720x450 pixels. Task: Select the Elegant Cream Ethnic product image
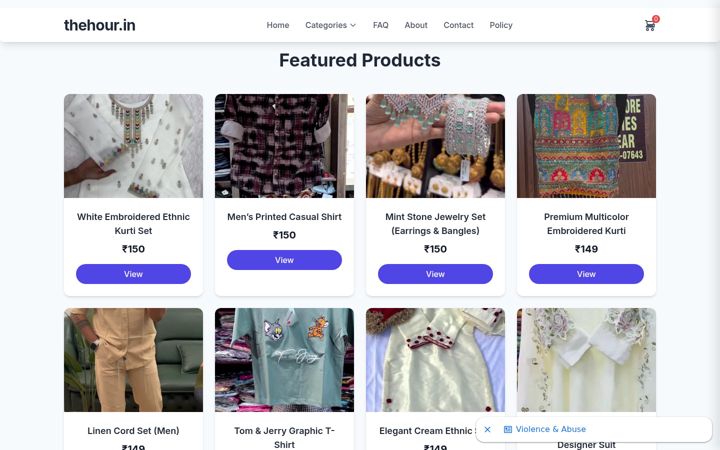(435, 360)
